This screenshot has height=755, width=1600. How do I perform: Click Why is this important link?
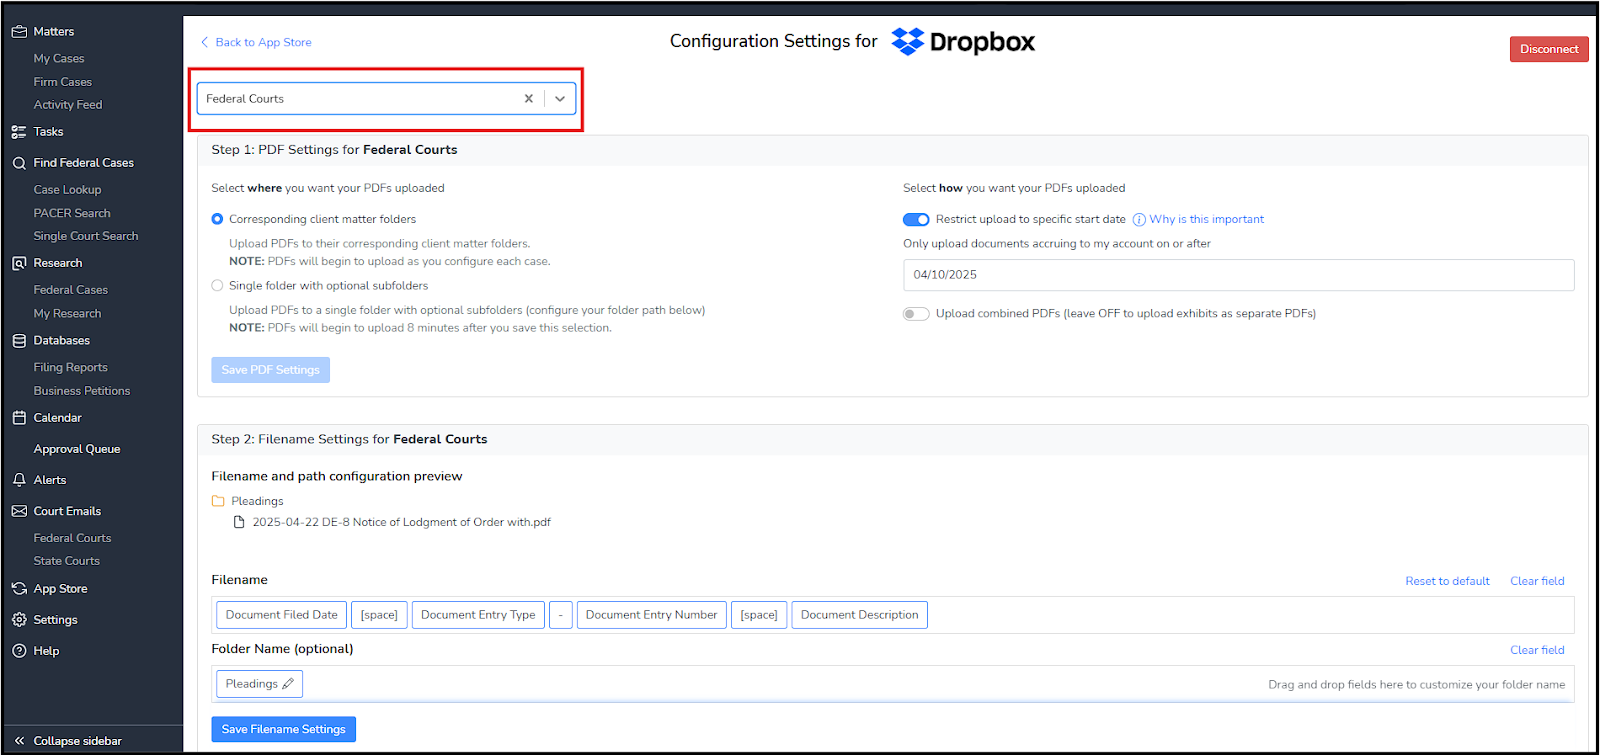(1207, 219)
